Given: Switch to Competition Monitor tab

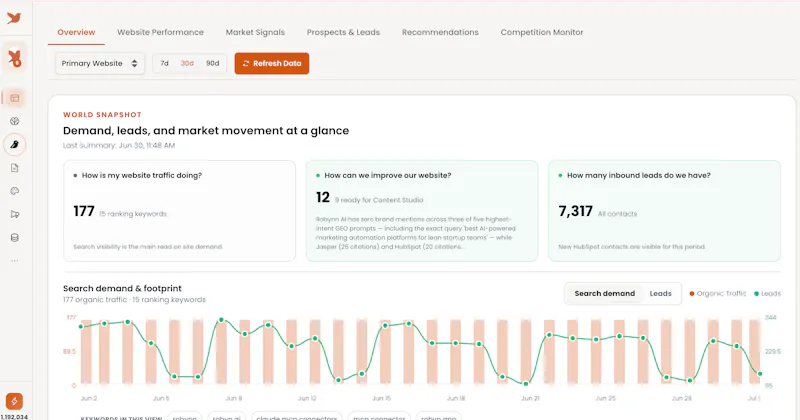Looking at the screenshot, I should 541,32.
